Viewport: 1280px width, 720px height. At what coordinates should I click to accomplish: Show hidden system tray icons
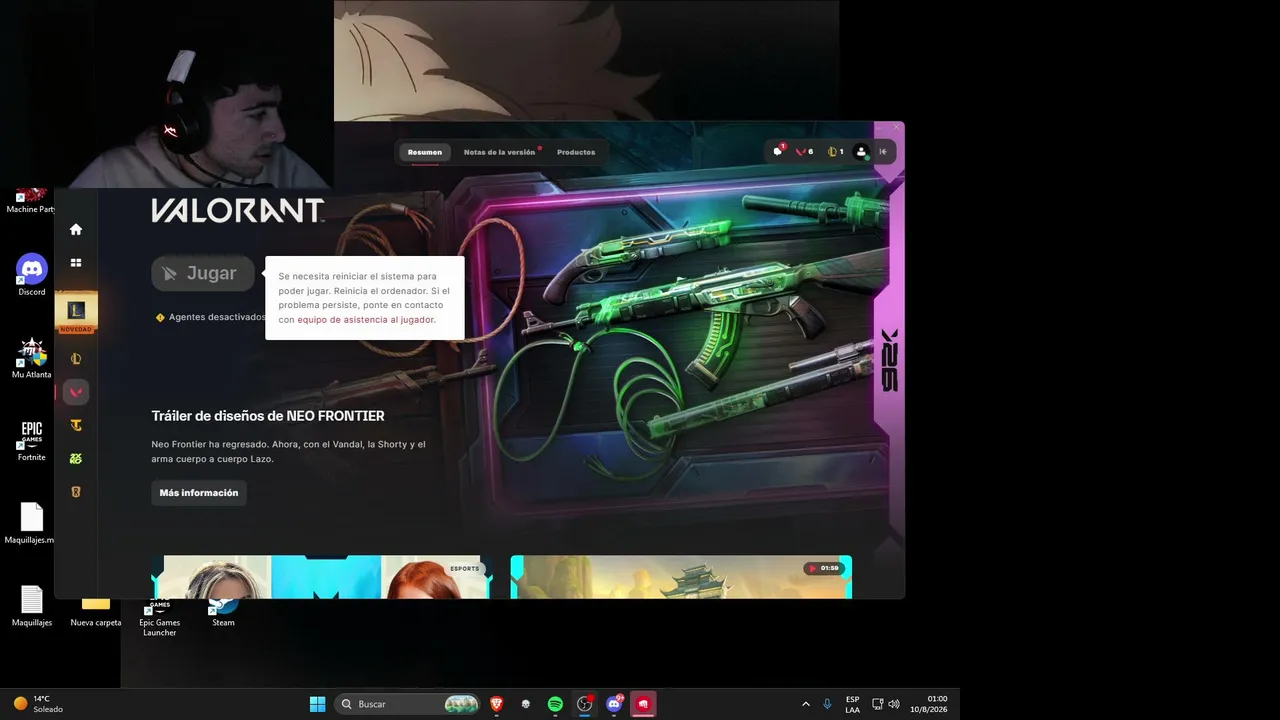pyautogui.click(x=806, y=704)
